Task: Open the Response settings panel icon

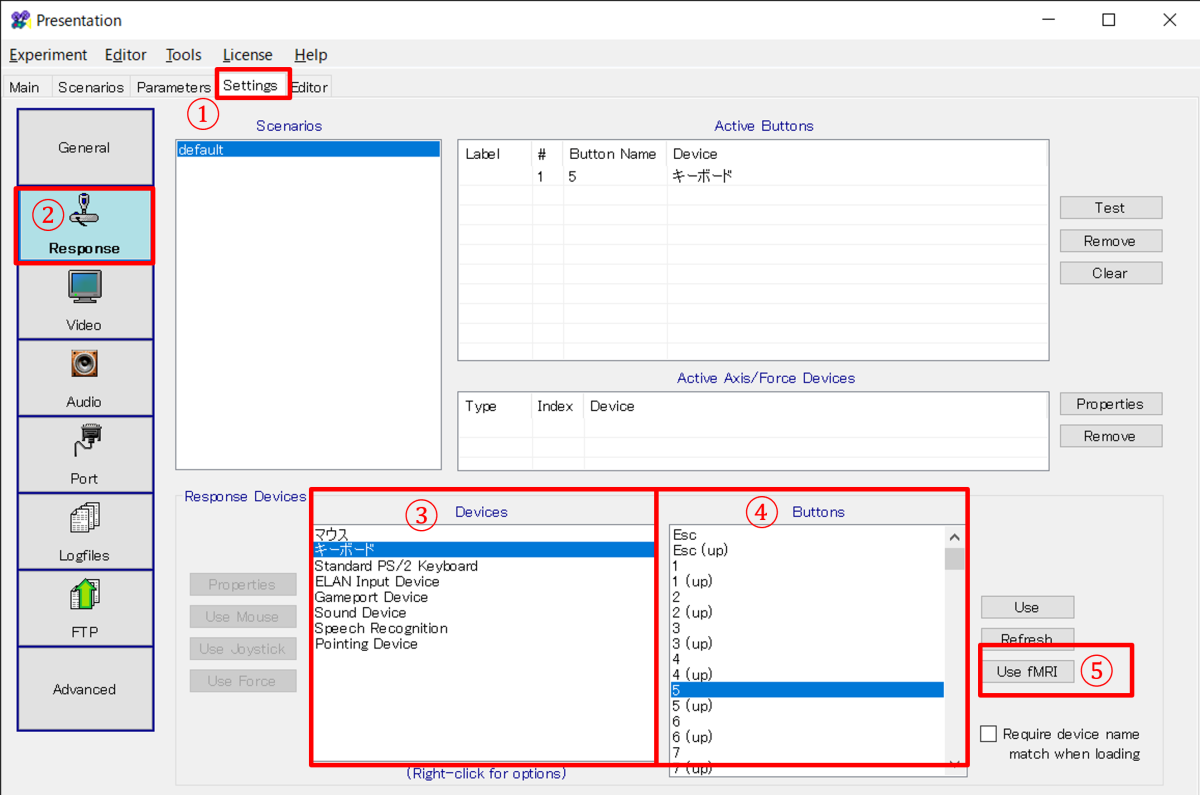Action: [x=85, y=211]
